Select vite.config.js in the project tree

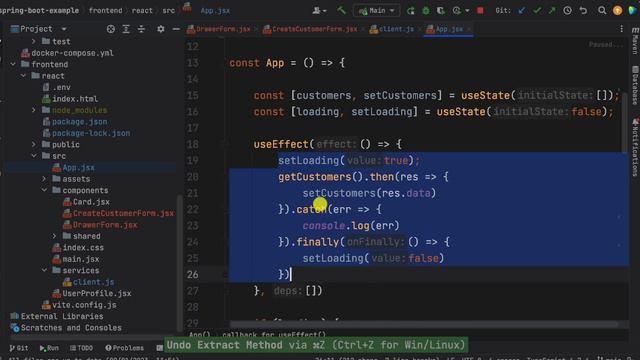pos(84,304)
